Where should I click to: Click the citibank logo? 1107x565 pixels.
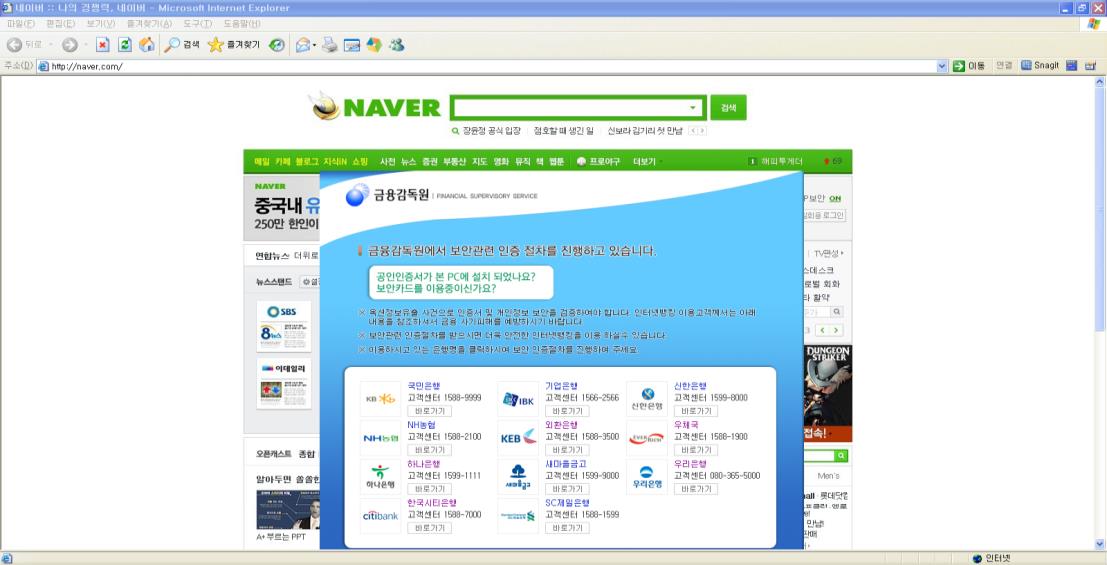click(x=381, y=516)
